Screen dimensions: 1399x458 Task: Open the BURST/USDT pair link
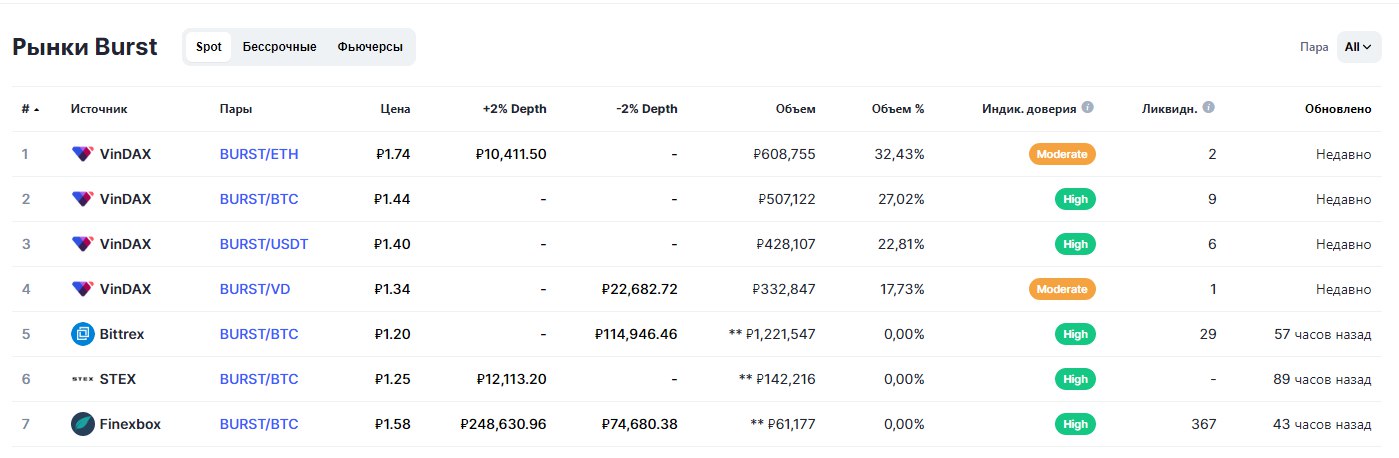point(264,244)
